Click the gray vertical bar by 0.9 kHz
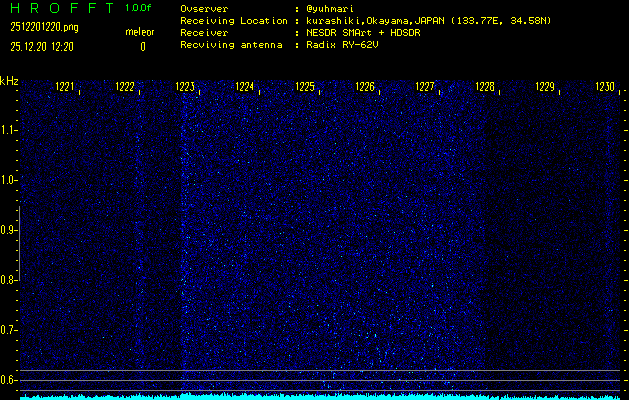 pyautogui.click(x=20, y=244)
